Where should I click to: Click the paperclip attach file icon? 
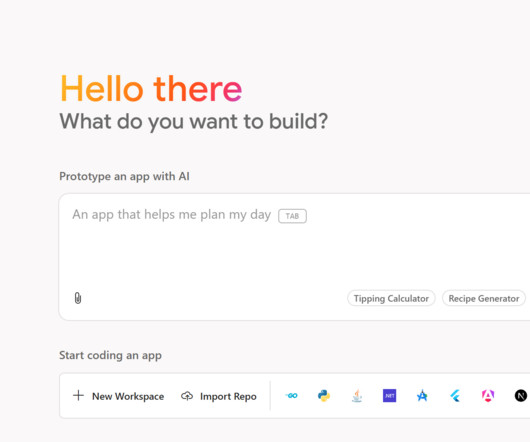(78, 298)
